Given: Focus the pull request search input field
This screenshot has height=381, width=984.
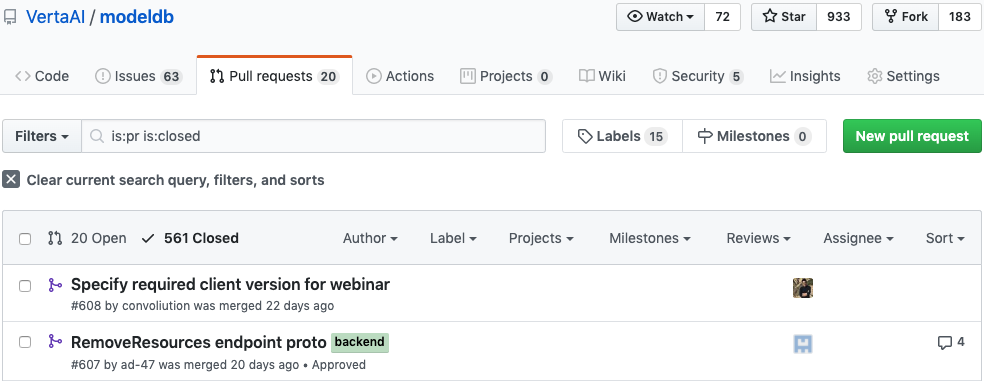Looking at the screenshot, I should point(313,136).
